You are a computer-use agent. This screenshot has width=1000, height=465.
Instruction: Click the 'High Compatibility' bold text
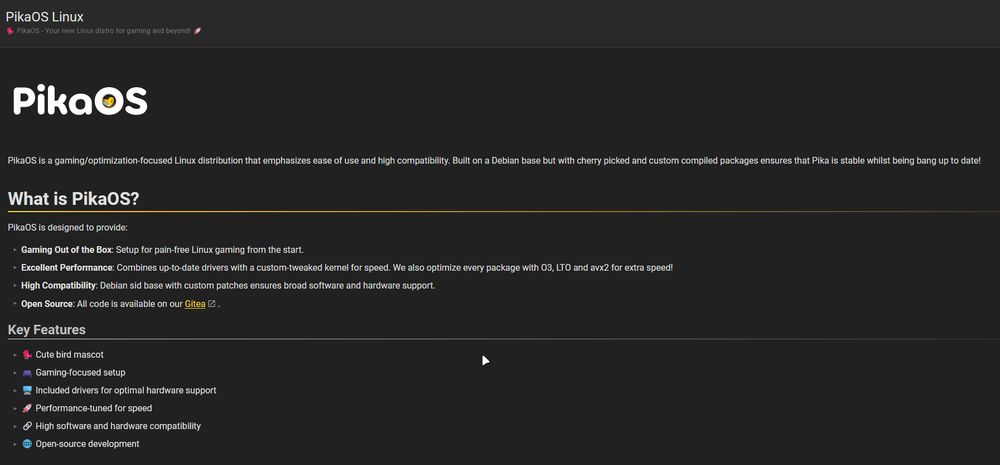pyautogui.click(x=59, y=285)
